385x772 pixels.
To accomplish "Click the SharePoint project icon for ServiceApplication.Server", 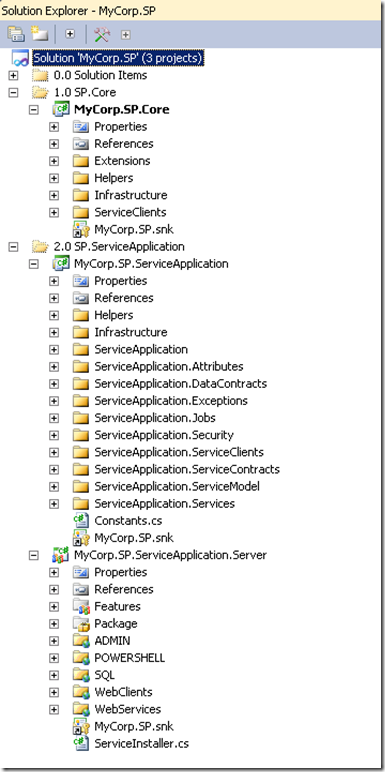I will coord(61,555).
